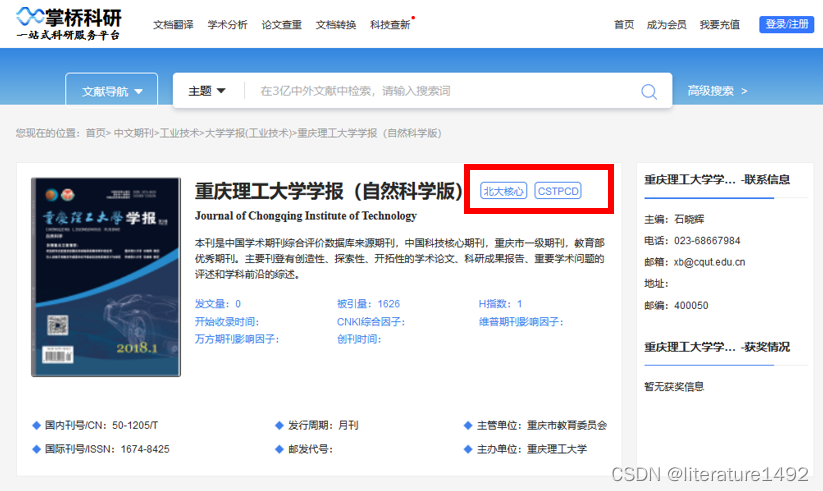Click breadcrumb 工业技术 link
The image size is (823, 491).
click(180, 133)
